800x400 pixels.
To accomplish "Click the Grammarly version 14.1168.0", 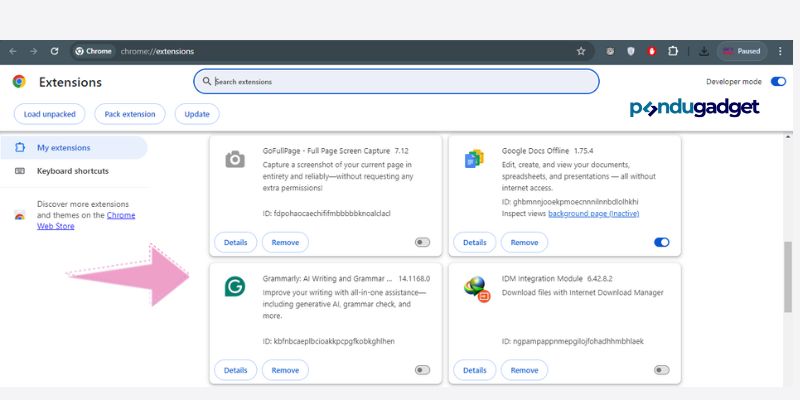I will pyautogui.click(x=414, y=279).
